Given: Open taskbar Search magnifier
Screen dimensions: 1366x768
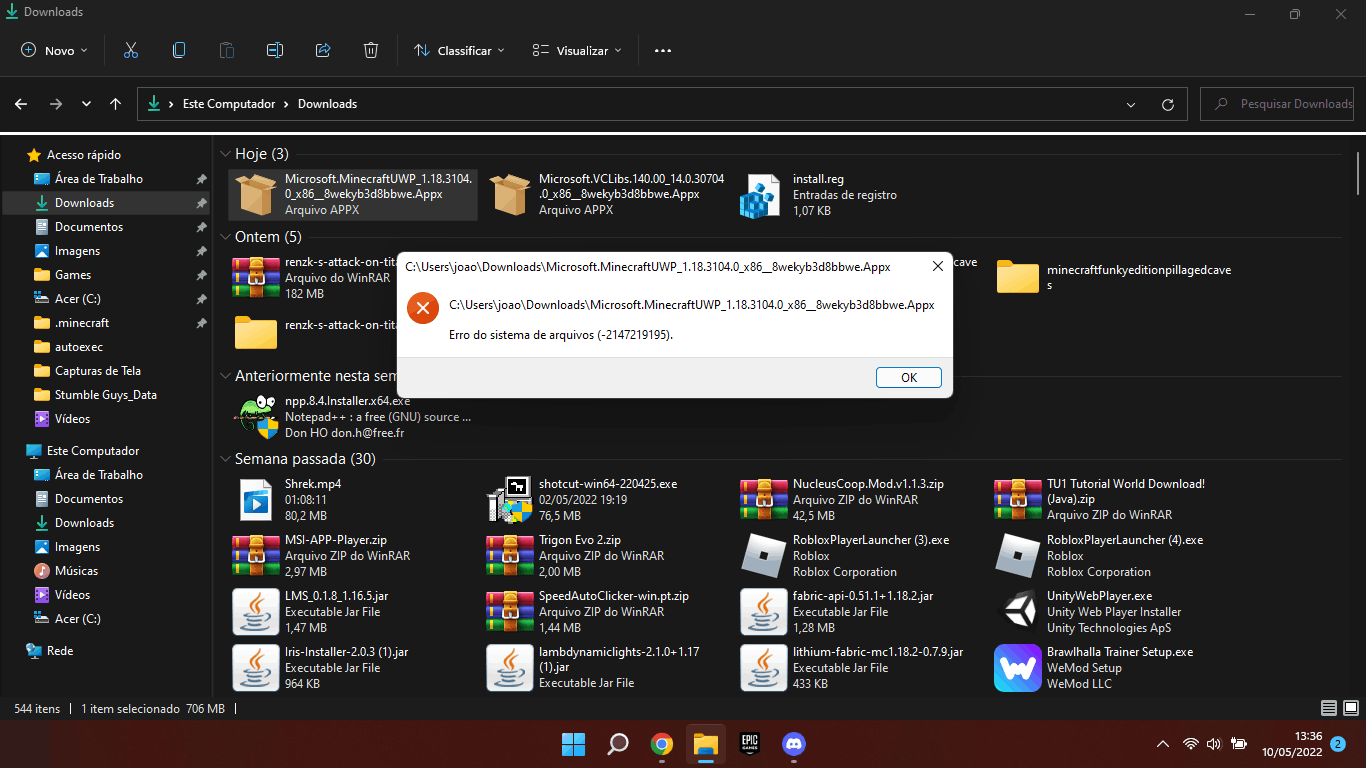Looking at the screenshot, I should (617, 744).
